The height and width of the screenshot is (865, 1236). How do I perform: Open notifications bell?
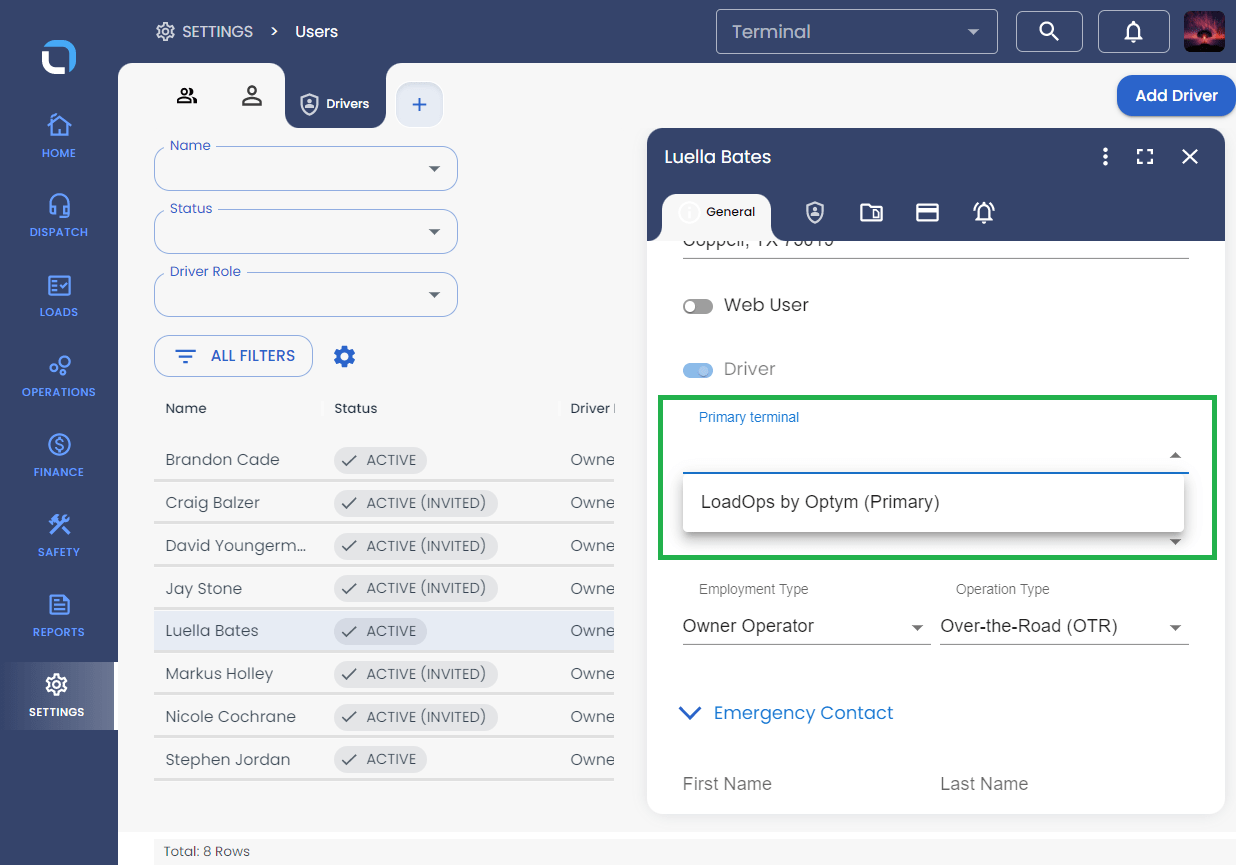(x=1133, y=32)
